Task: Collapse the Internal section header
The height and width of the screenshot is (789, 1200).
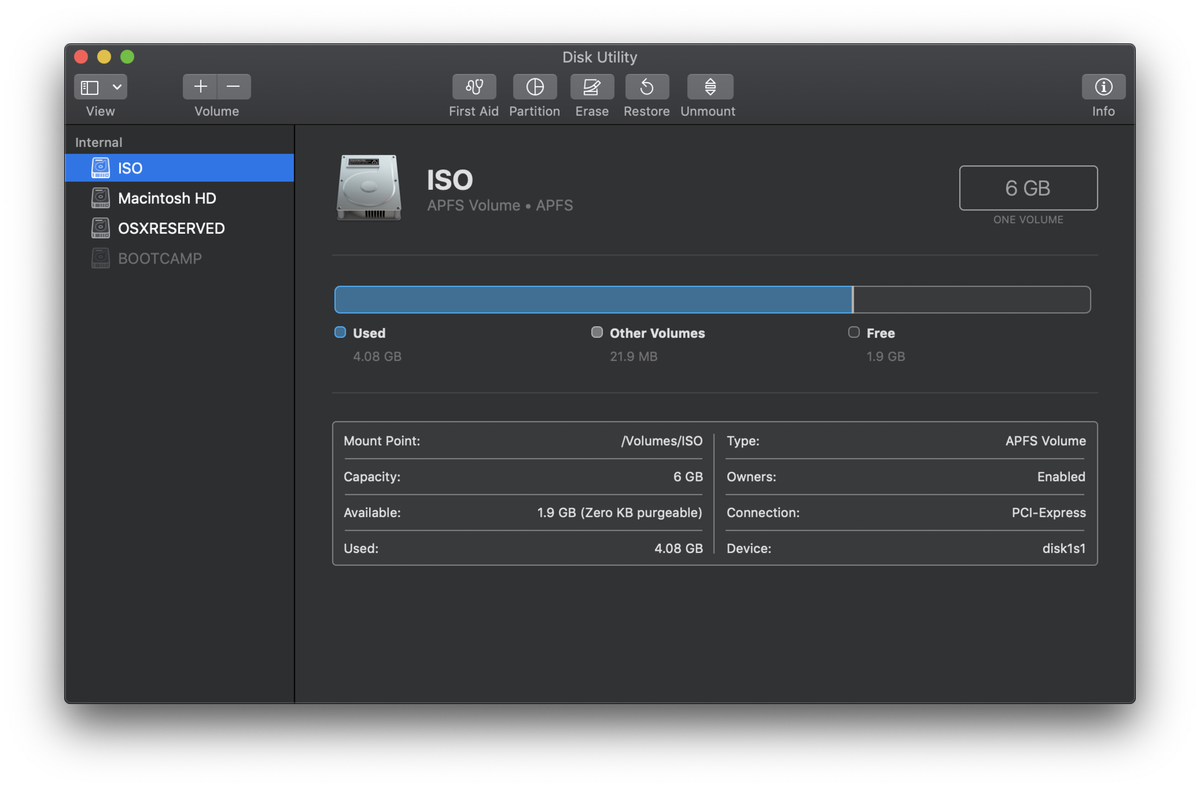Action: [x=97, y=142]
